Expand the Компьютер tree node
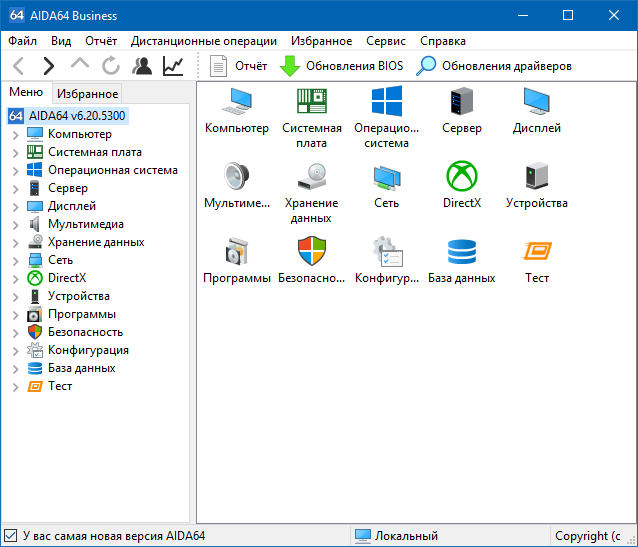 click(15, 134)
